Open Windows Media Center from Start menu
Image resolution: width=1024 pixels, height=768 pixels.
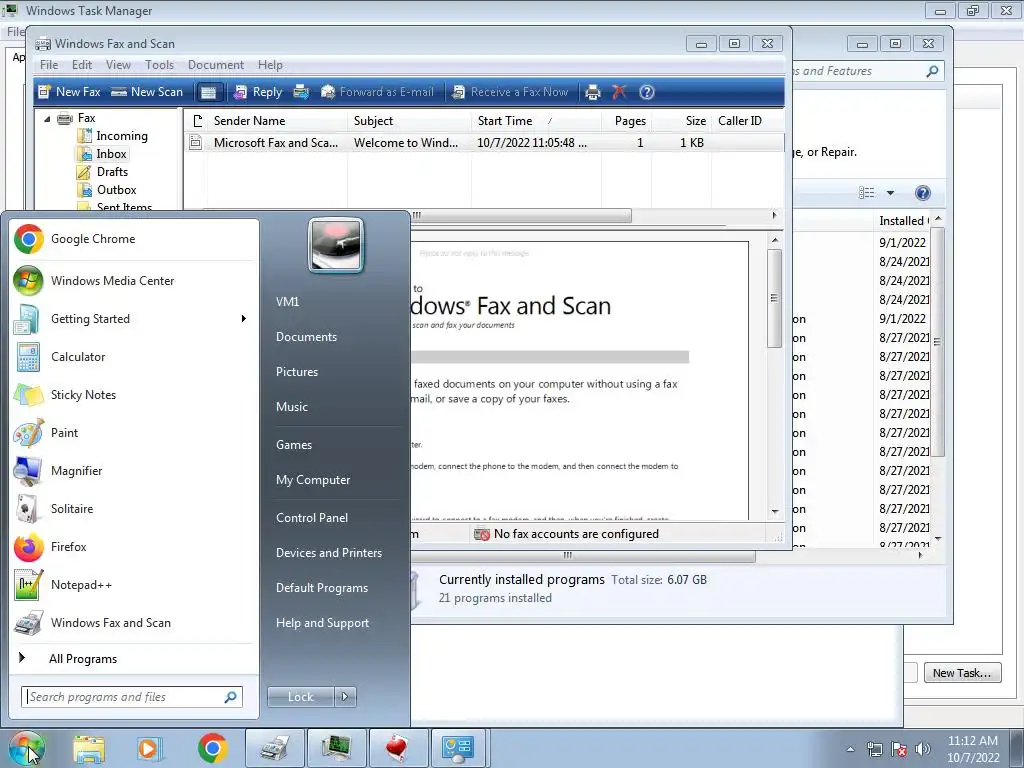click(x=133, y=281)
